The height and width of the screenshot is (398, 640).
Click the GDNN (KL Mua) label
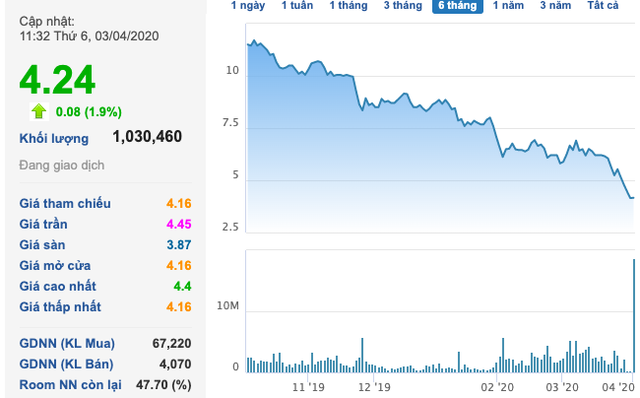coord(67,343)
